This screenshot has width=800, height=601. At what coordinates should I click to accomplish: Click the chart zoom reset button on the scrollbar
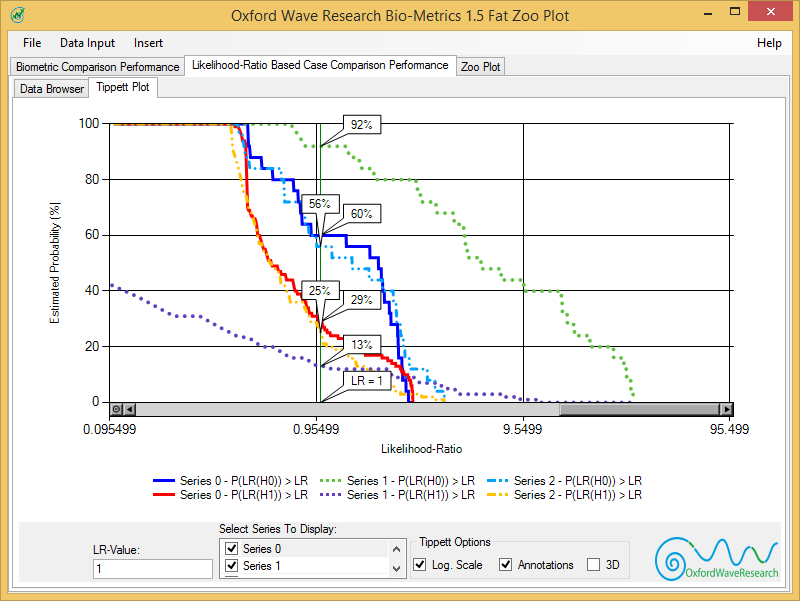[x=116, y=409]
